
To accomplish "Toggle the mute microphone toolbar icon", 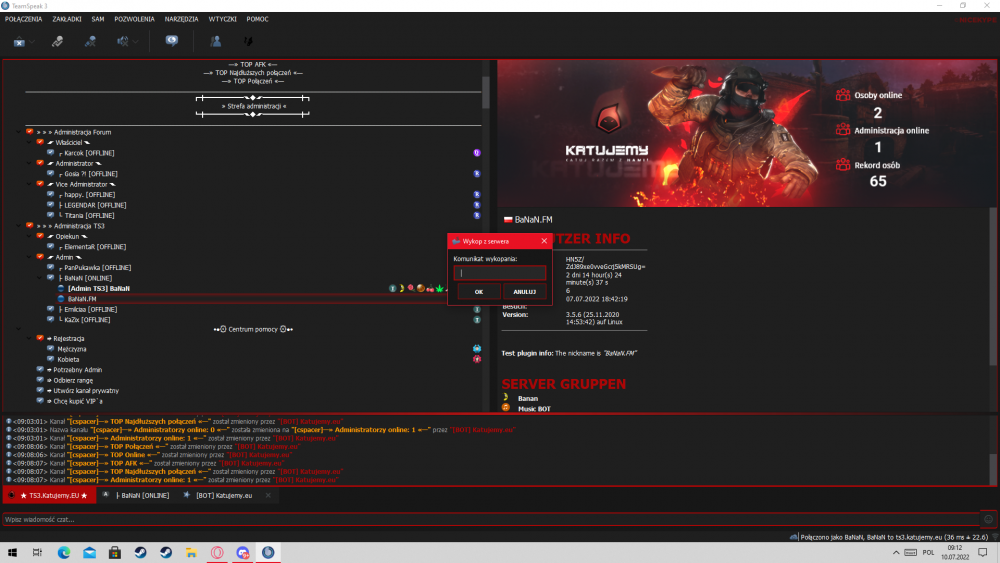I will (57, 41).
